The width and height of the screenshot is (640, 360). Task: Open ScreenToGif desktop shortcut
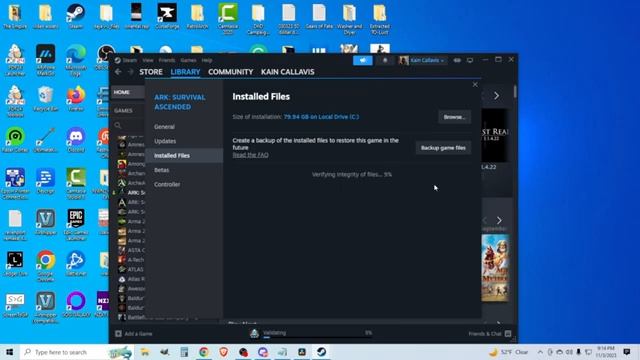15,305
